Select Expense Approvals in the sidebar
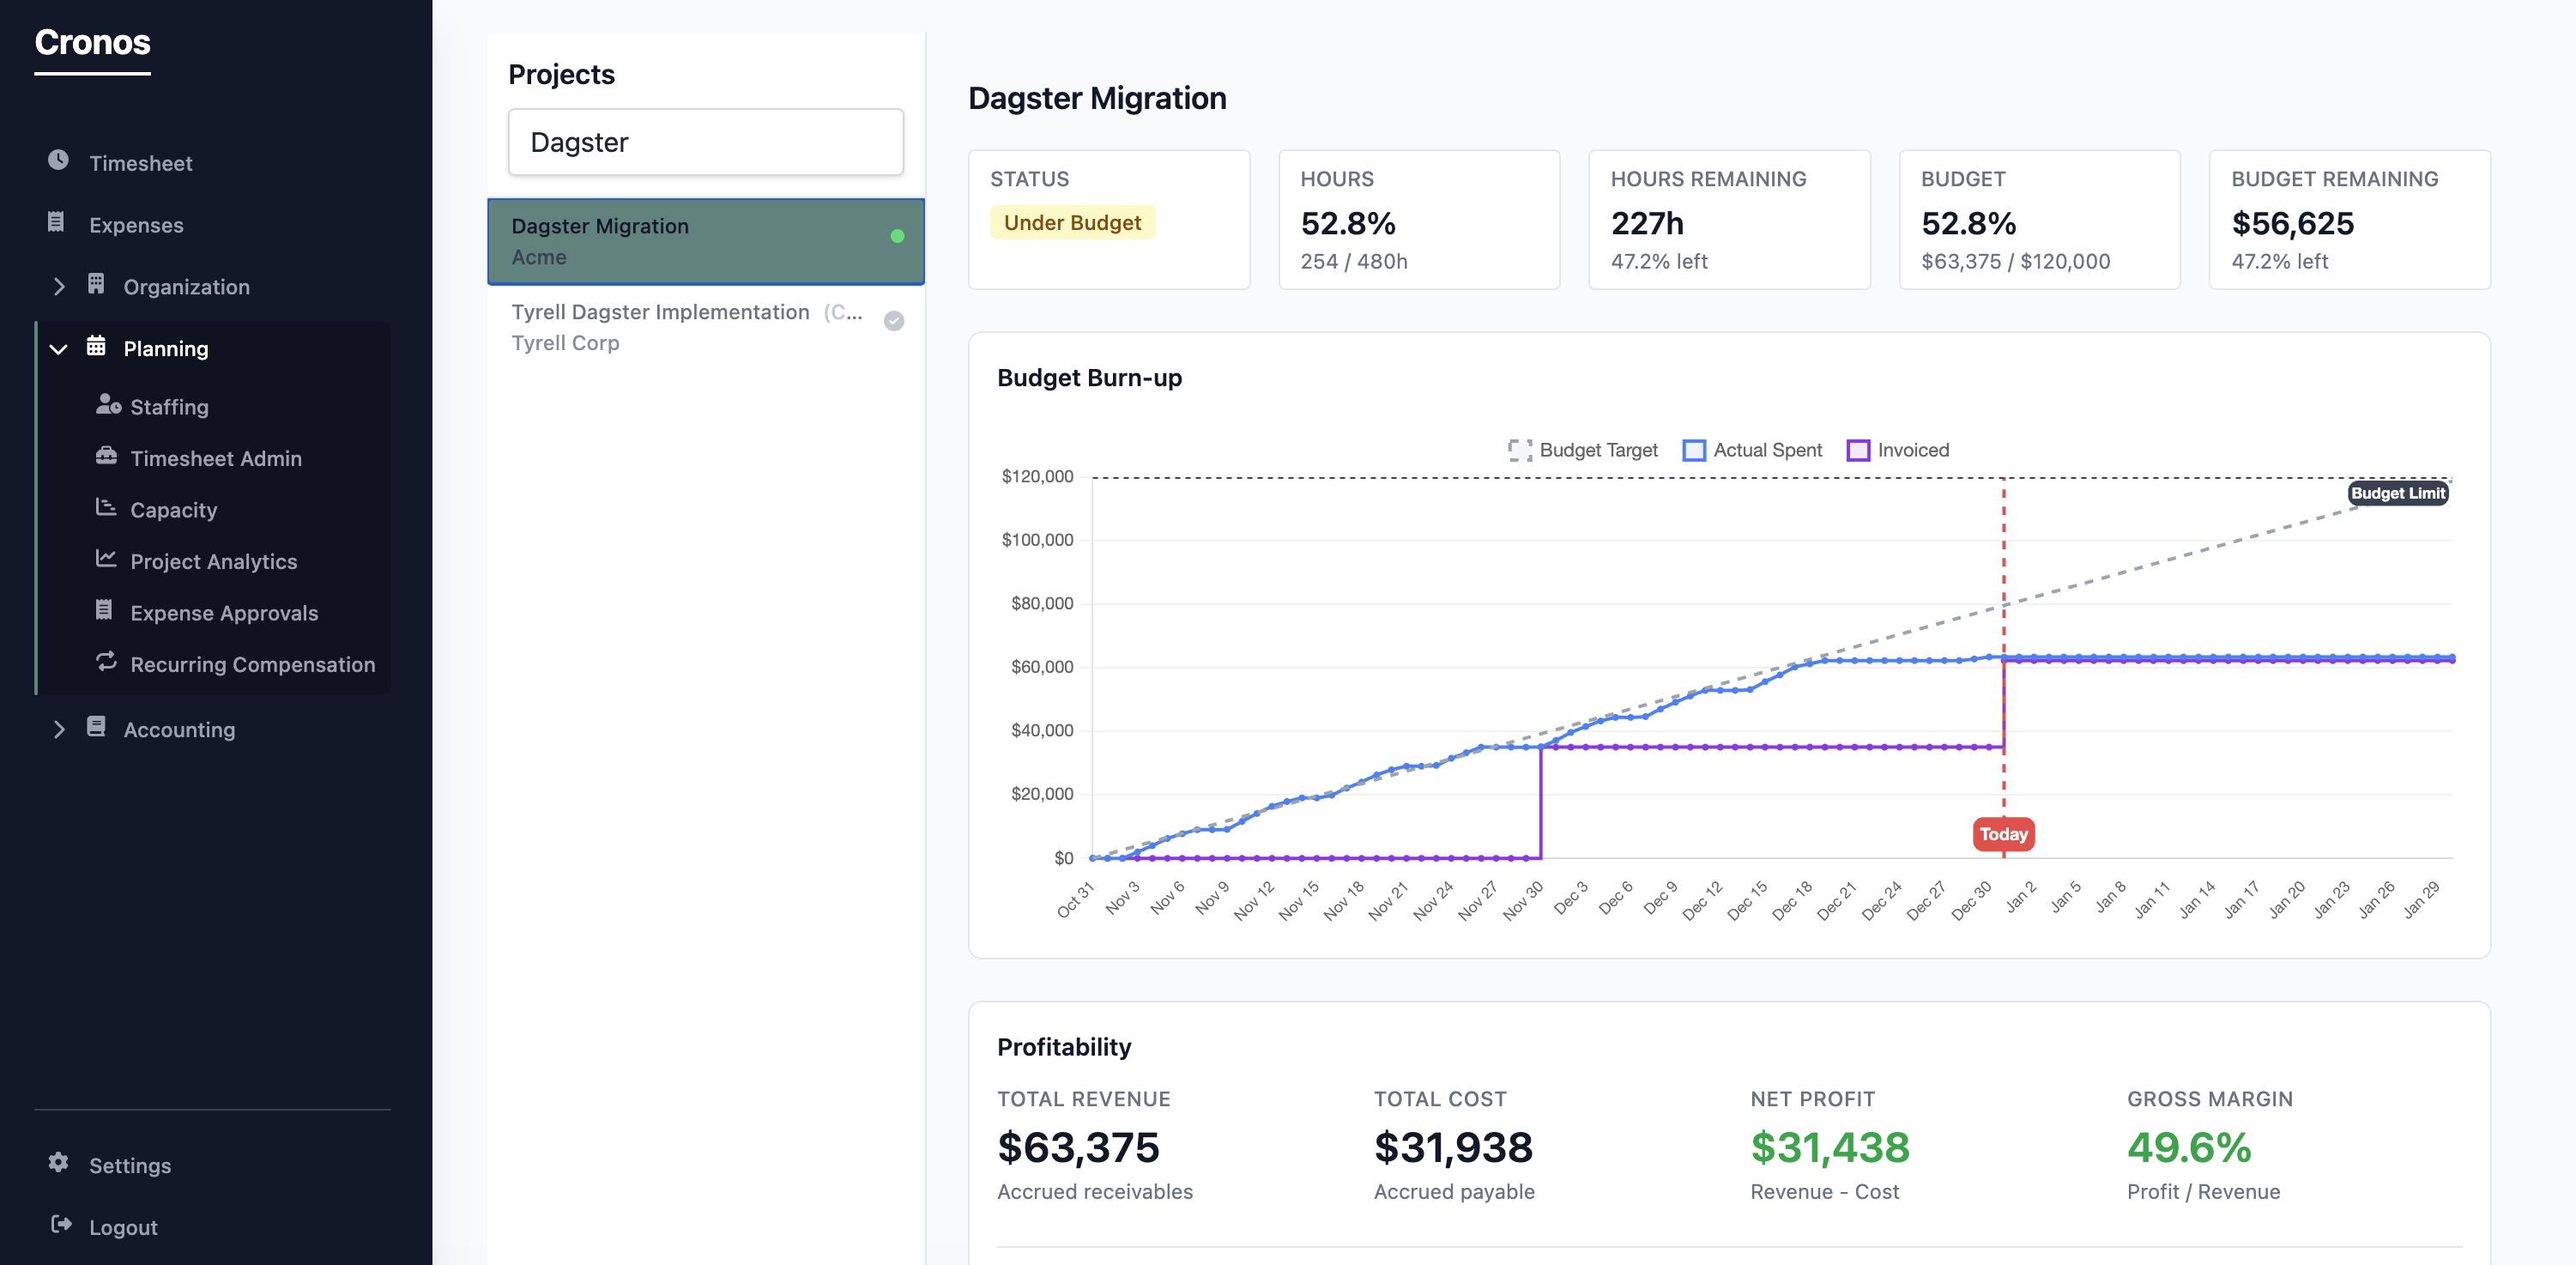 pos(224,612)
